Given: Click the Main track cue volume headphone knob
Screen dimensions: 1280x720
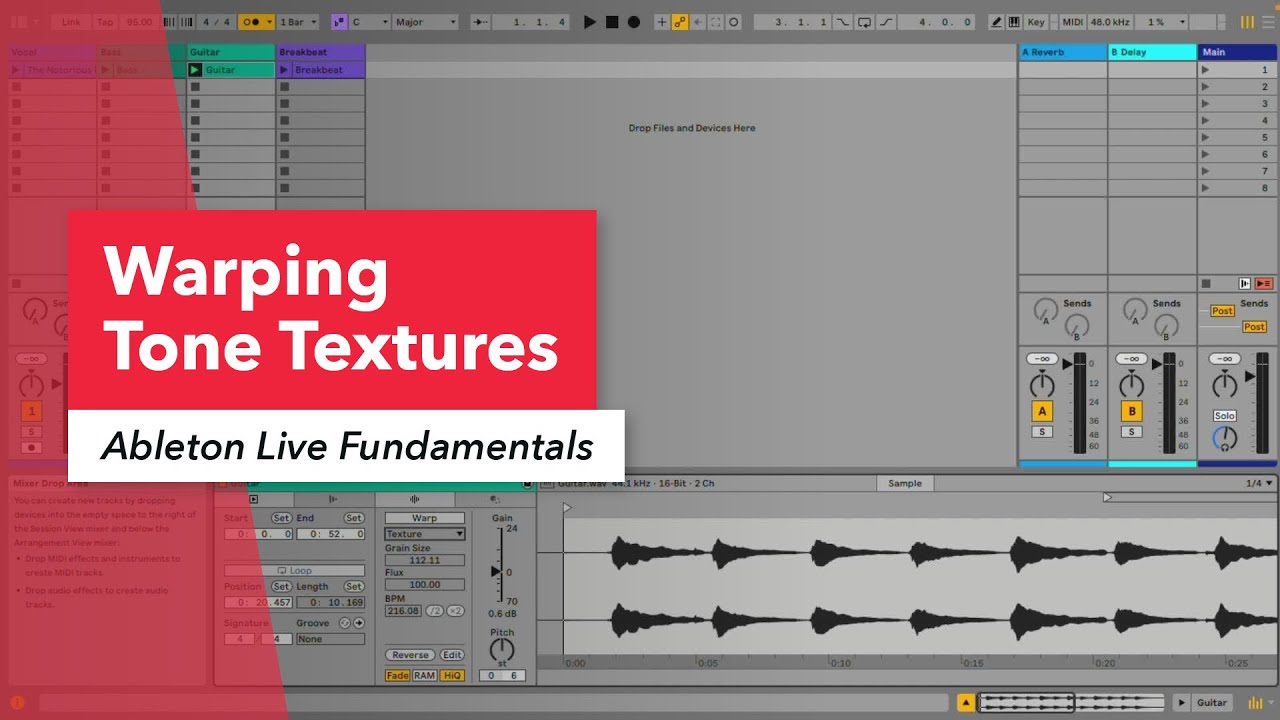Looking at the screenshot, I should (1224, 438).
